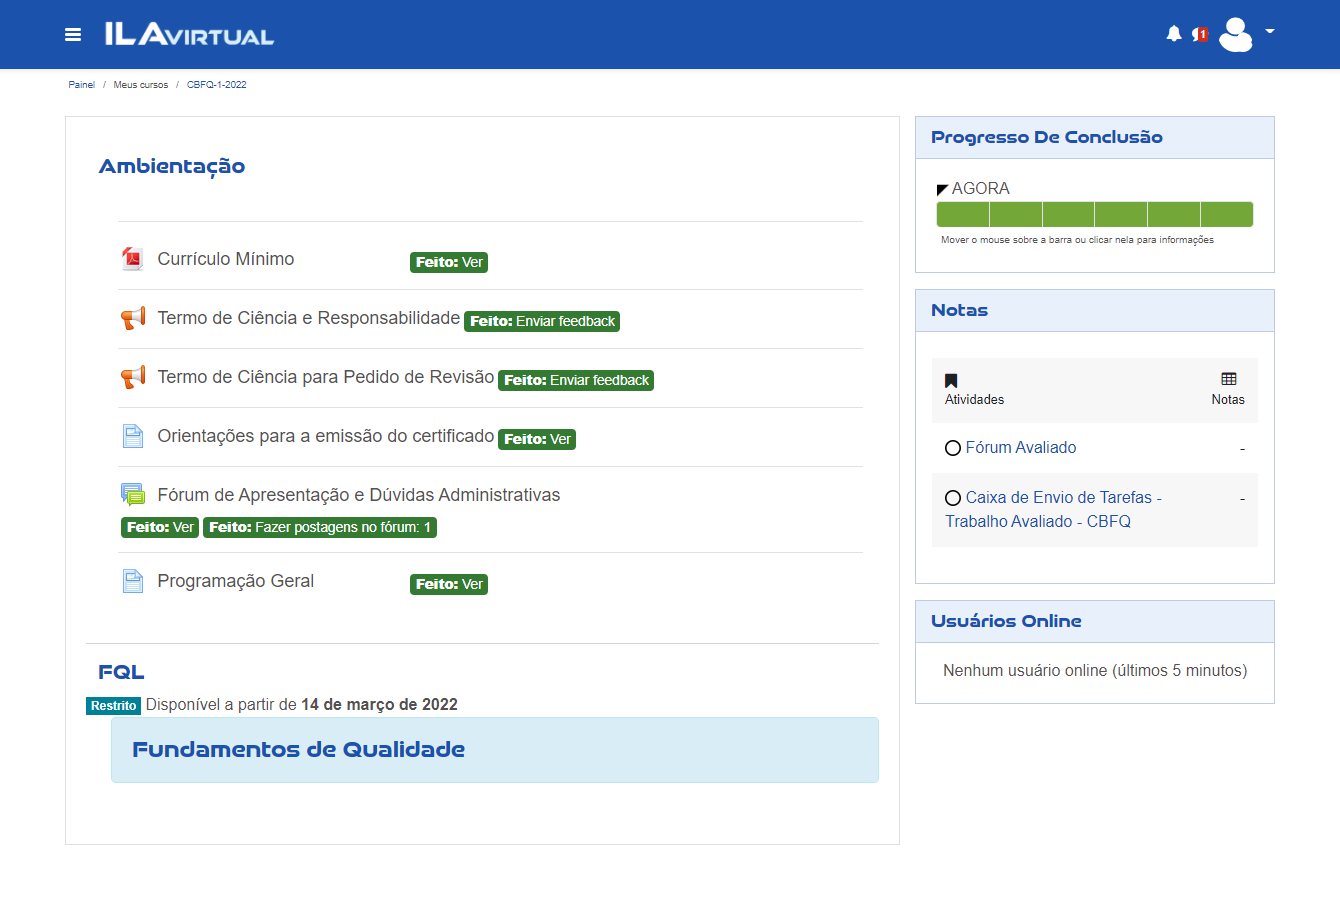Open the hamburger side menu

(x=73, y=35)
